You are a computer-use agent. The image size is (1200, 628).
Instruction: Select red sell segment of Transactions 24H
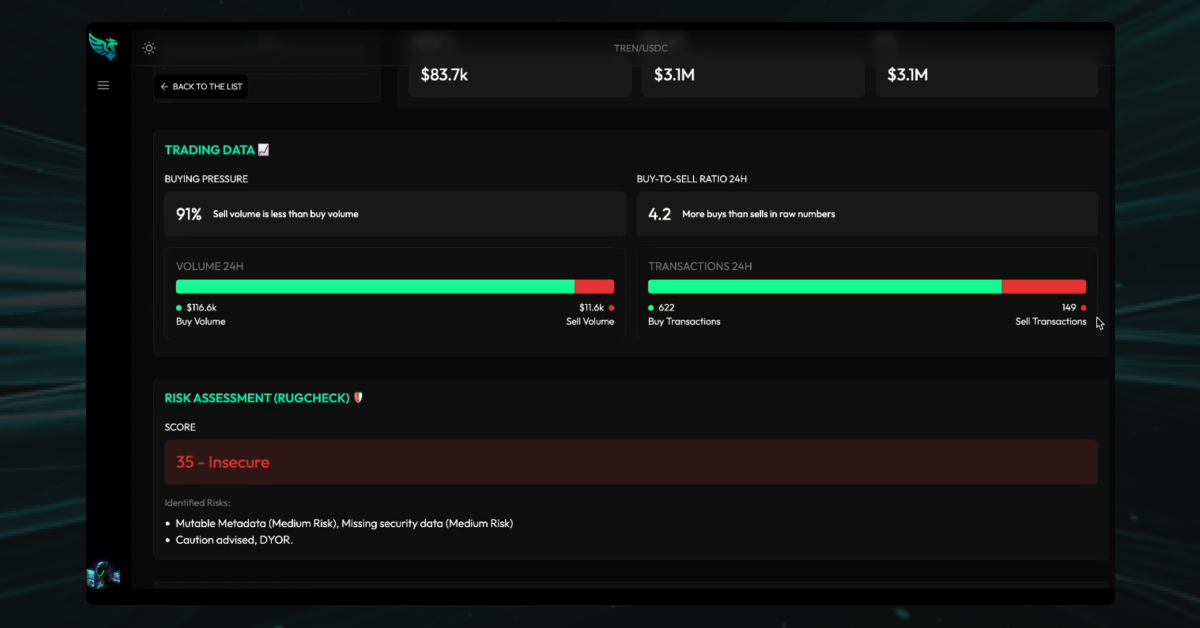coord(1044,287)
